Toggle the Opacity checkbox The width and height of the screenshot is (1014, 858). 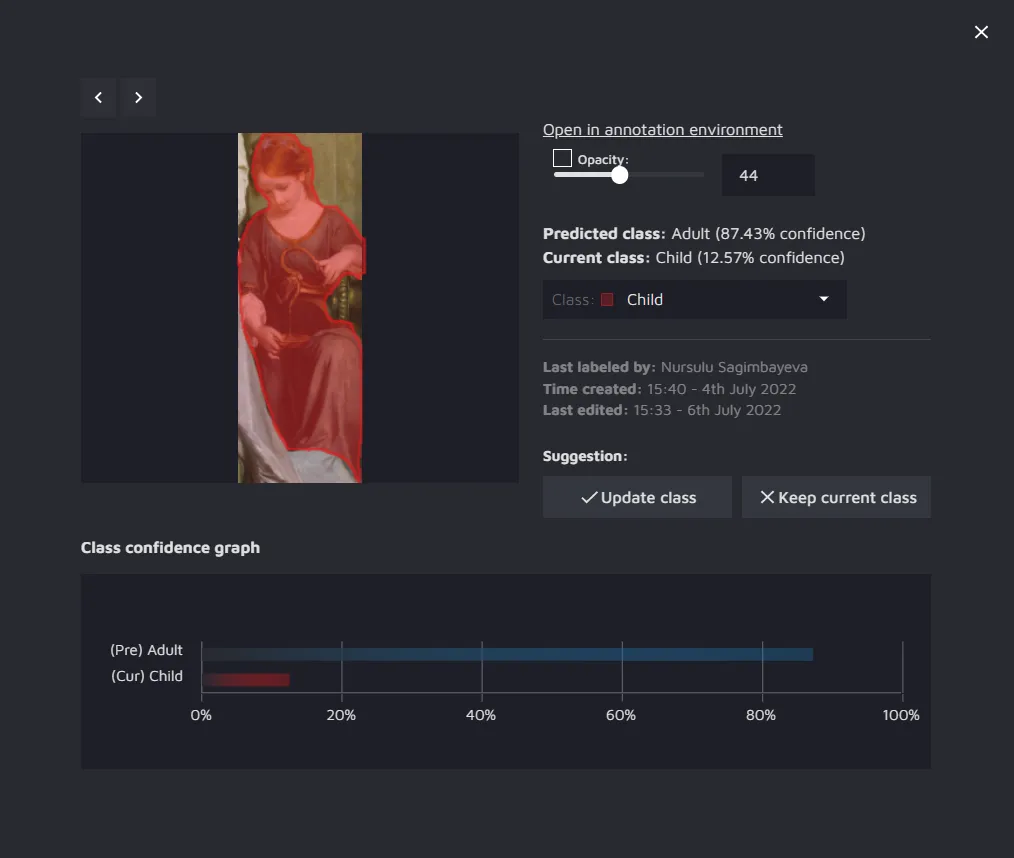tap(562, 158)
